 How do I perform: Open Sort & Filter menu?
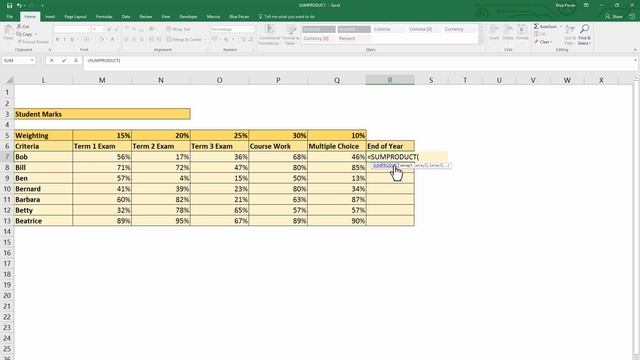click(570, 34)
